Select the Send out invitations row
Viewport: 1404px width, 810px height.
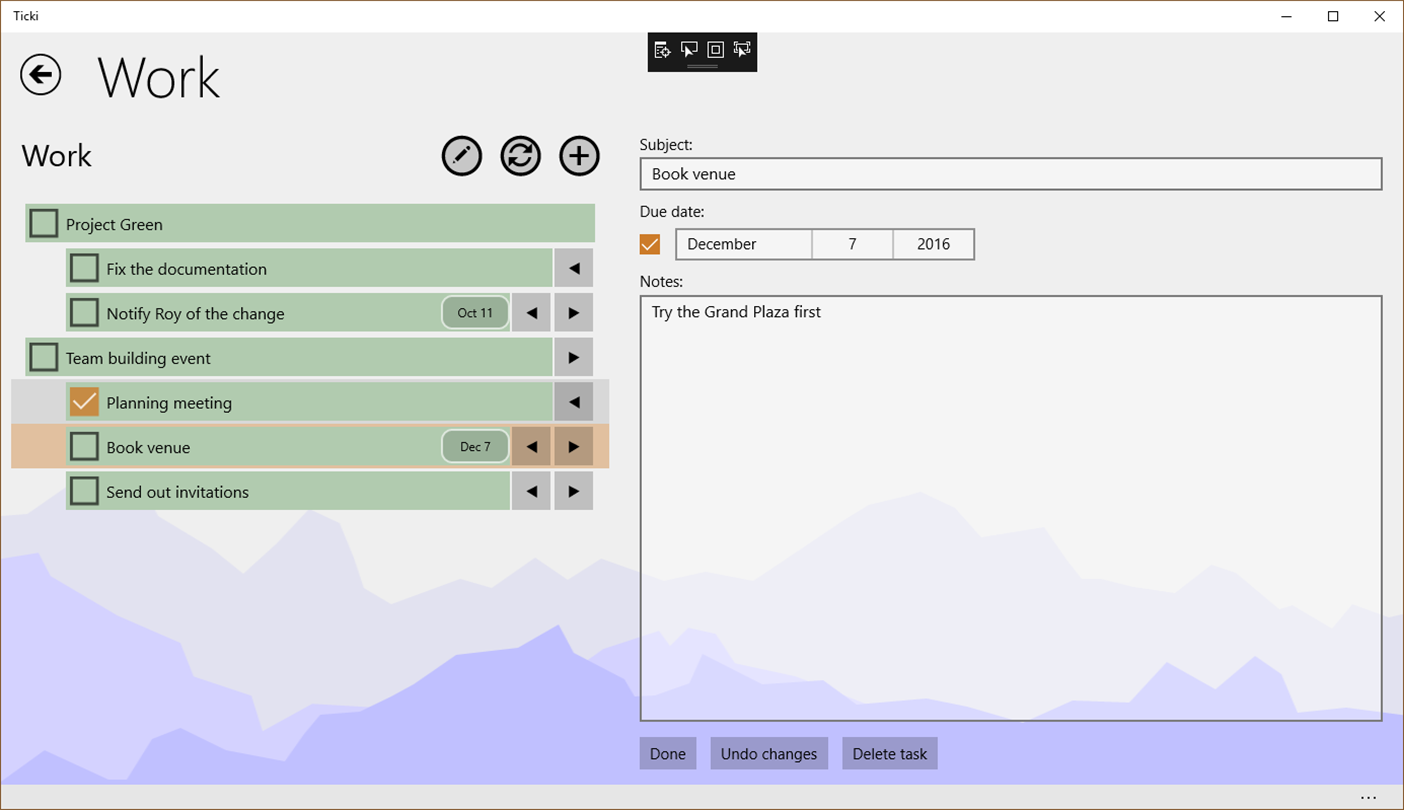coord(288,491)
